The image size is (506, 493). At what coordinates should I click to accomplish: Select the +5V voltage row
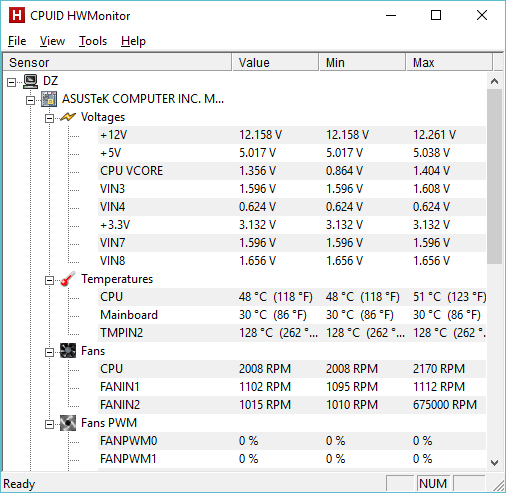(292, 153)
